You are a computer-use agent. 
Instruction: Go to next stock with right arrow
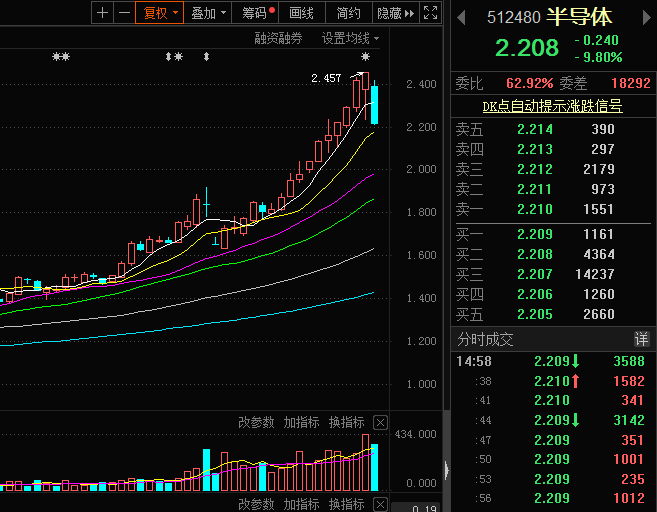pyautogui.click(x=647, y=18)
